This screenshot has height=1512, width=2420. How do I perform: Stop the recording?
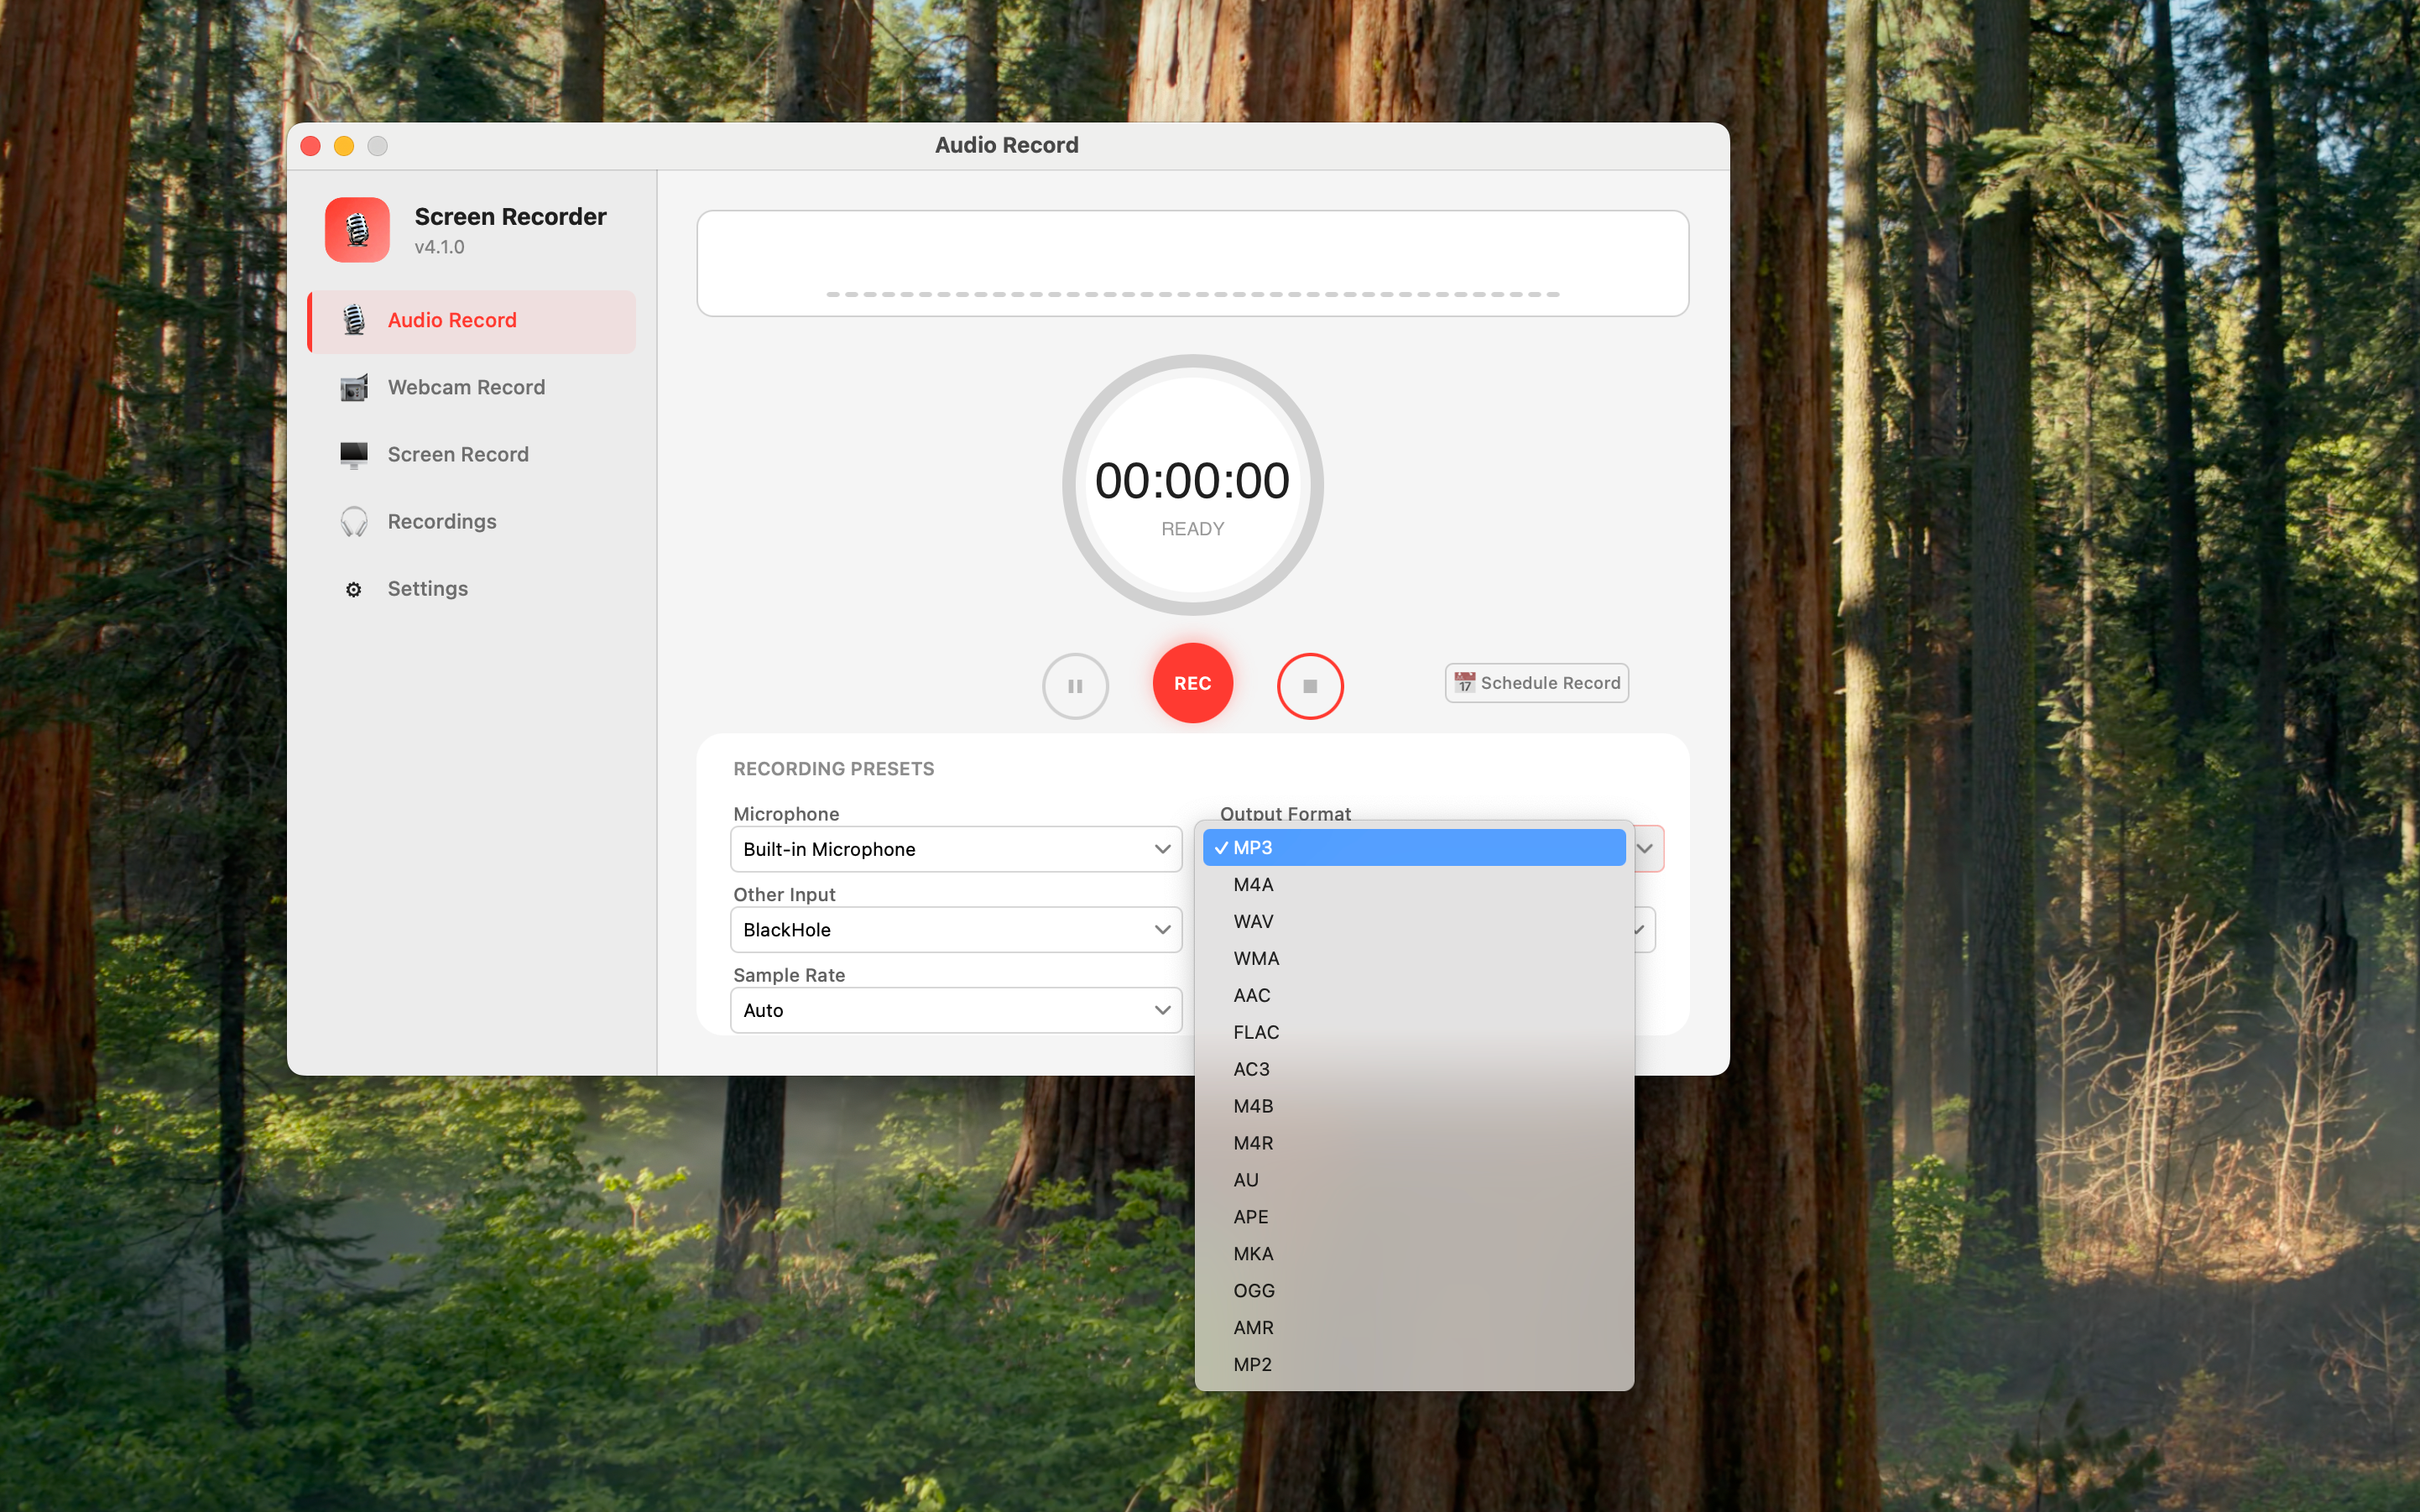(x=1310, y=687)
